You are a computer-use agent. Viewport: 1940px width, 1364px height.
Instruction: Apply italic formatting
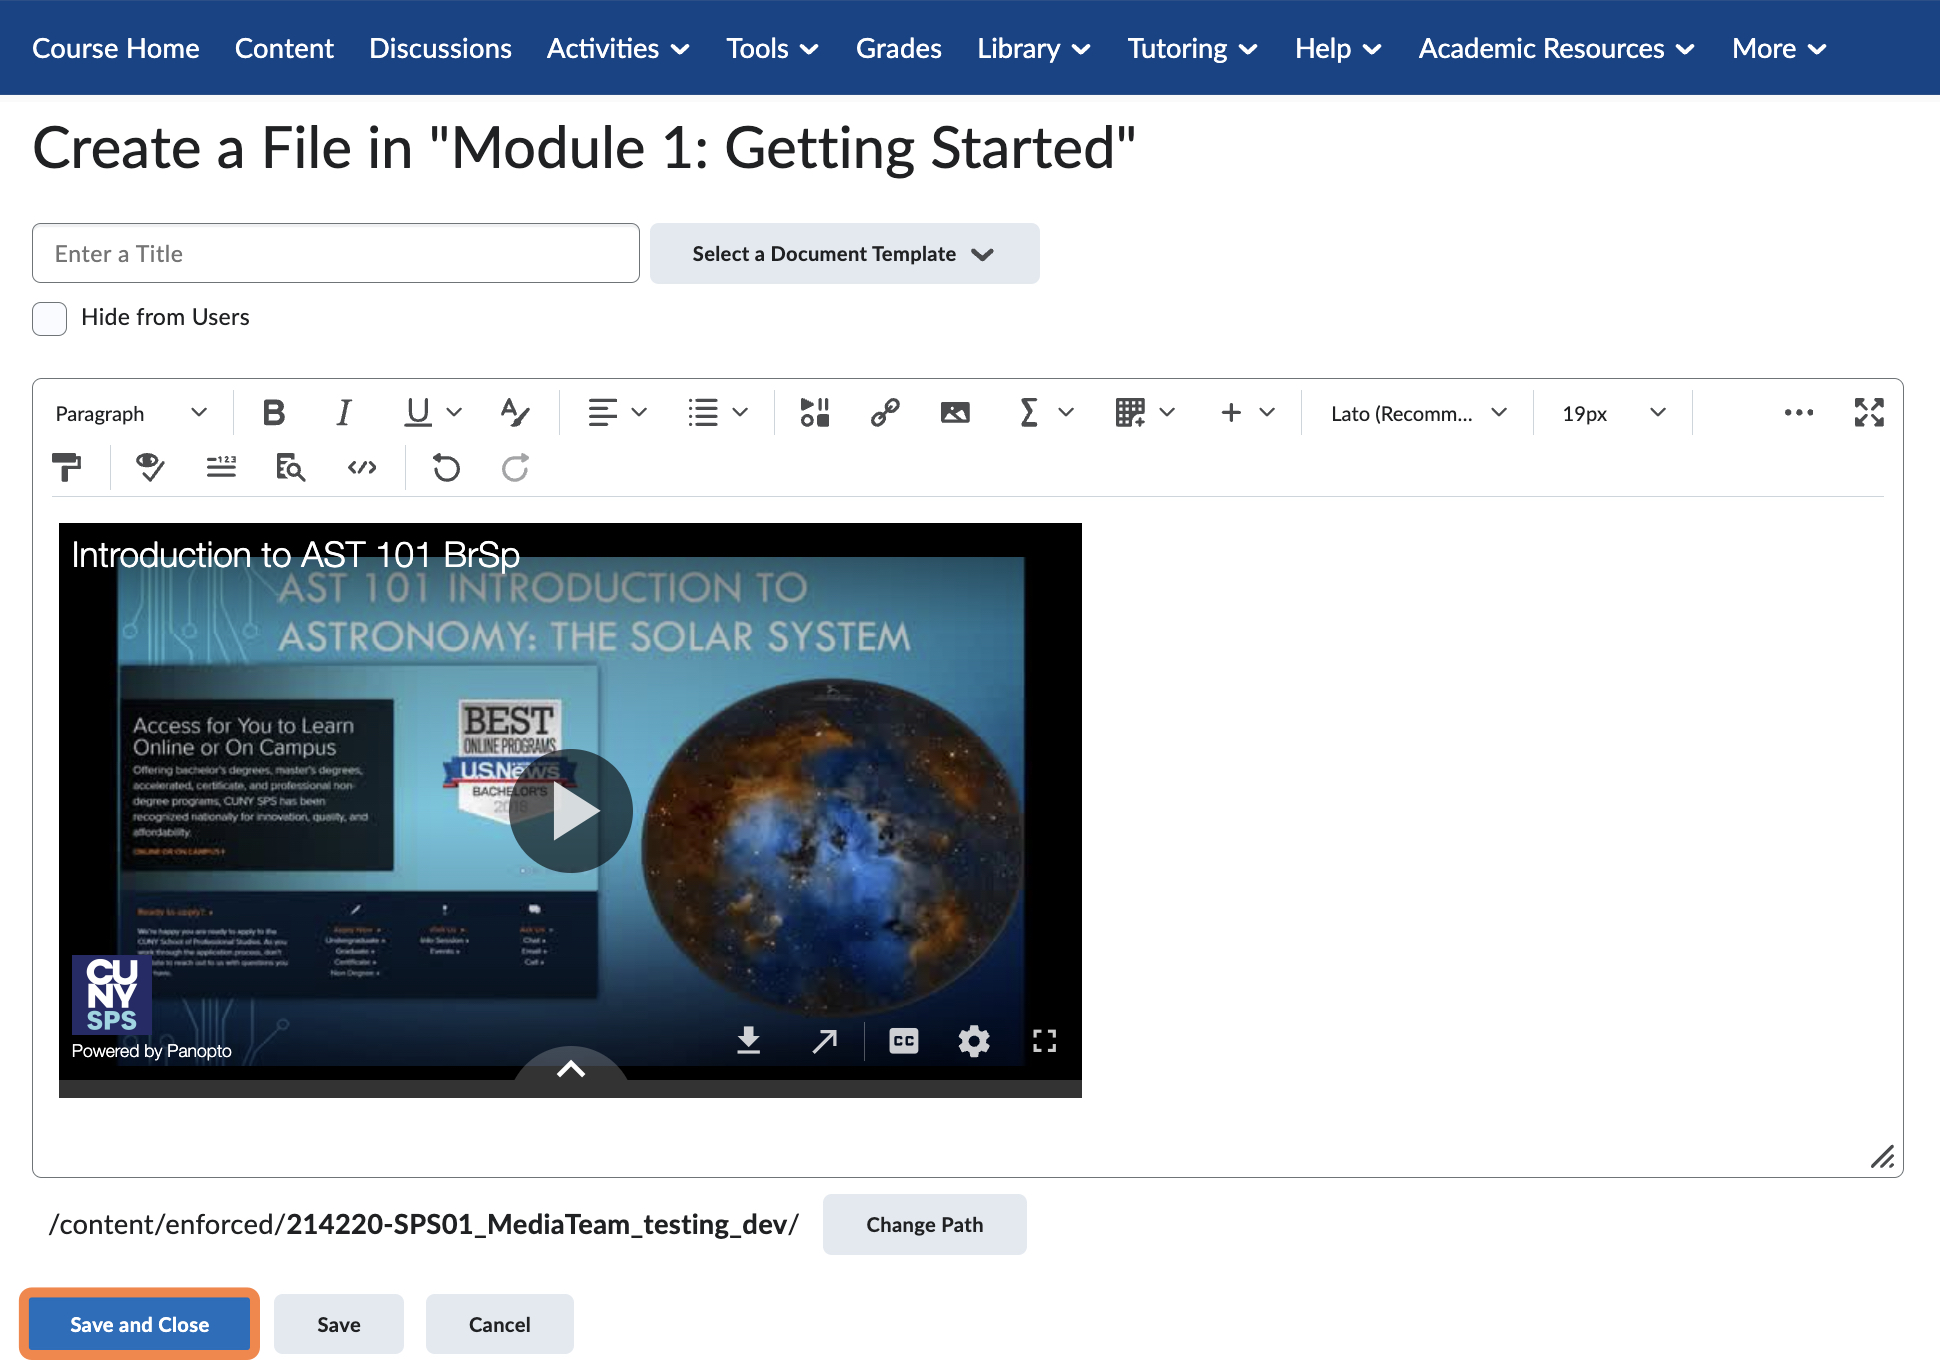[344, 412]
